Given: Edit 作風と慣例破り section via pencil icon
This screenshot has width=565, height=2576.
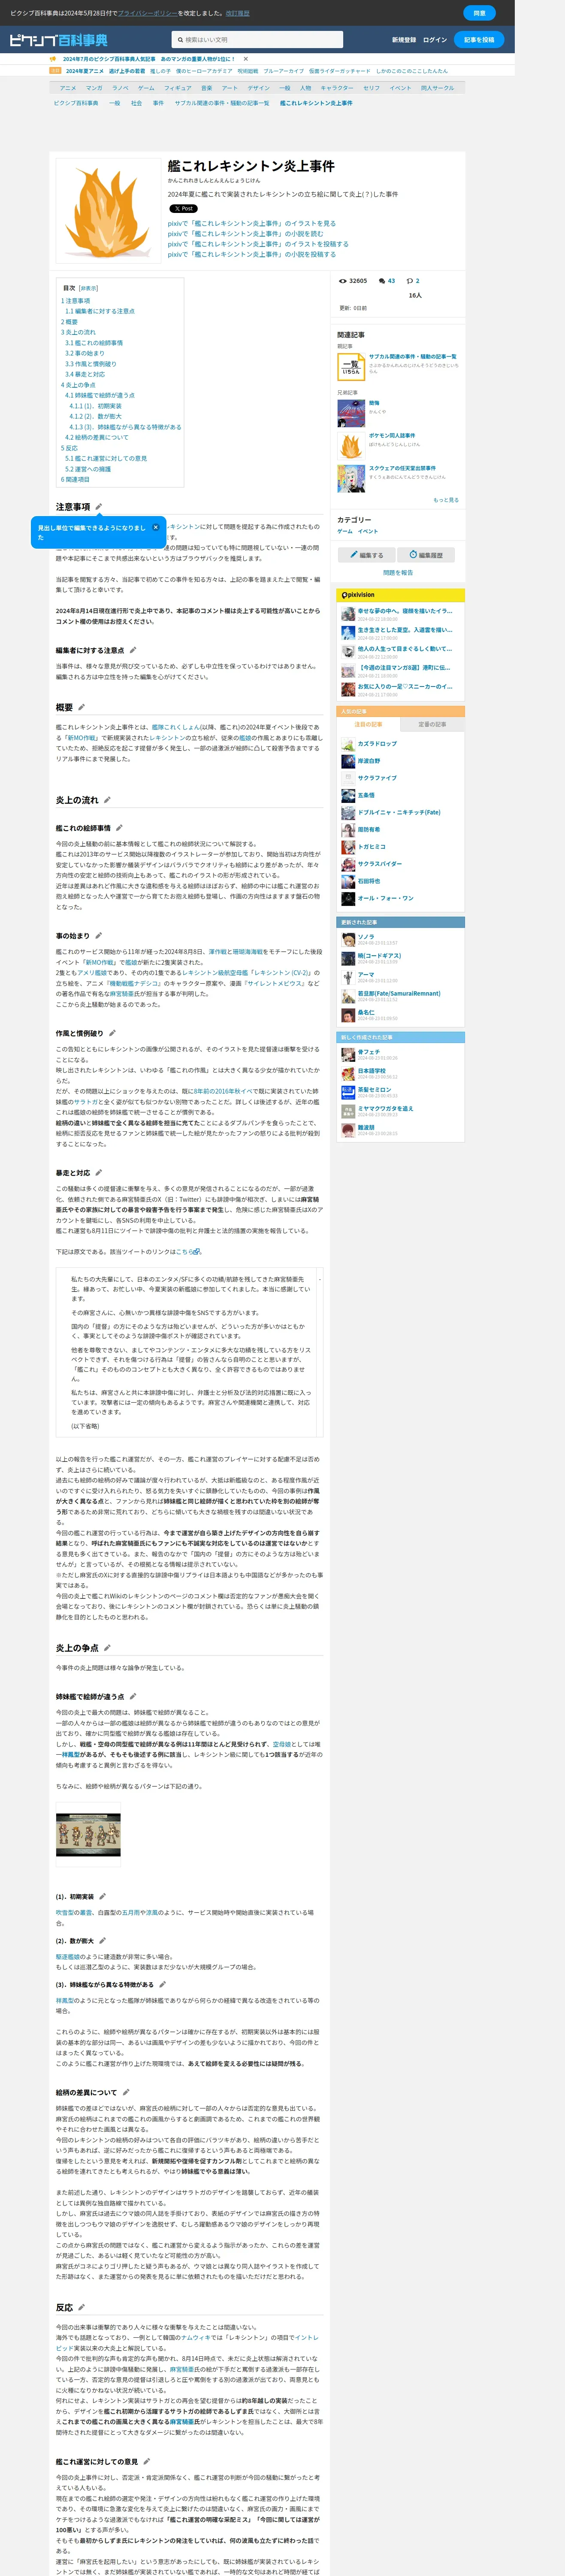Looking at the screenshot, I should point(112,1033).
